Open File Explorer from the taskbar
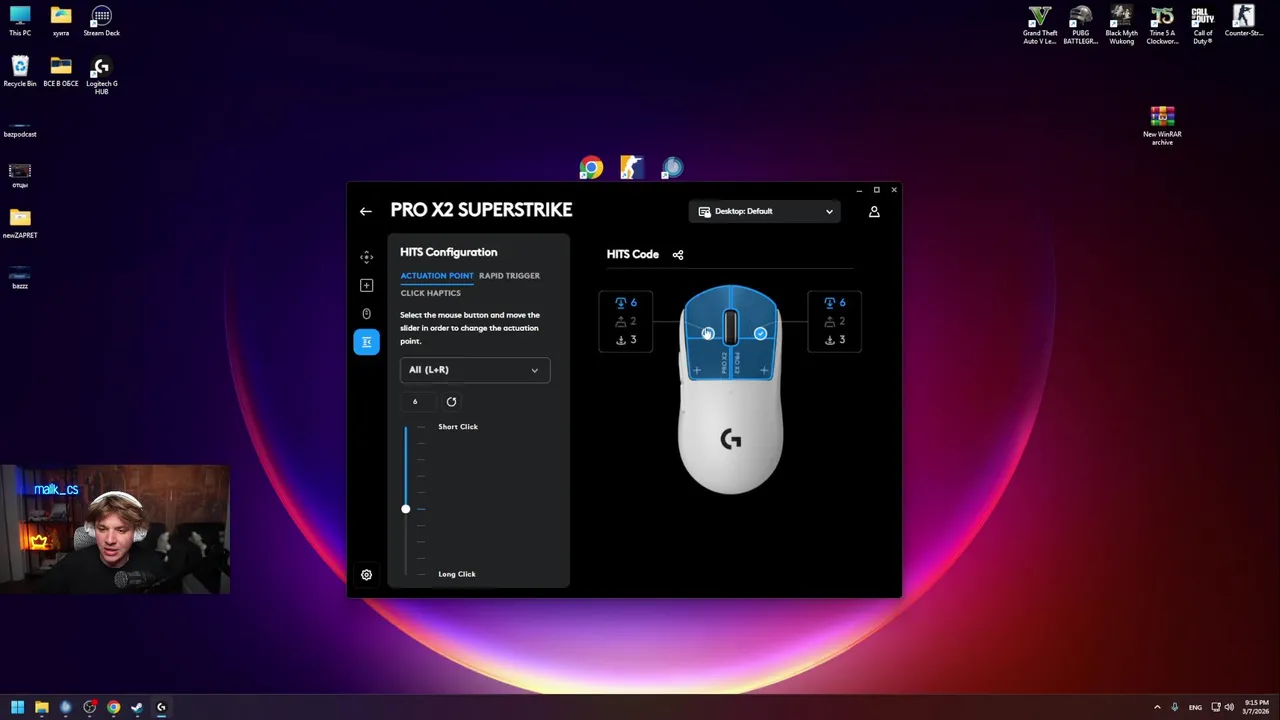Image resolution: width=1280 pixels, height=720 pixels. (x=42, y=707)
